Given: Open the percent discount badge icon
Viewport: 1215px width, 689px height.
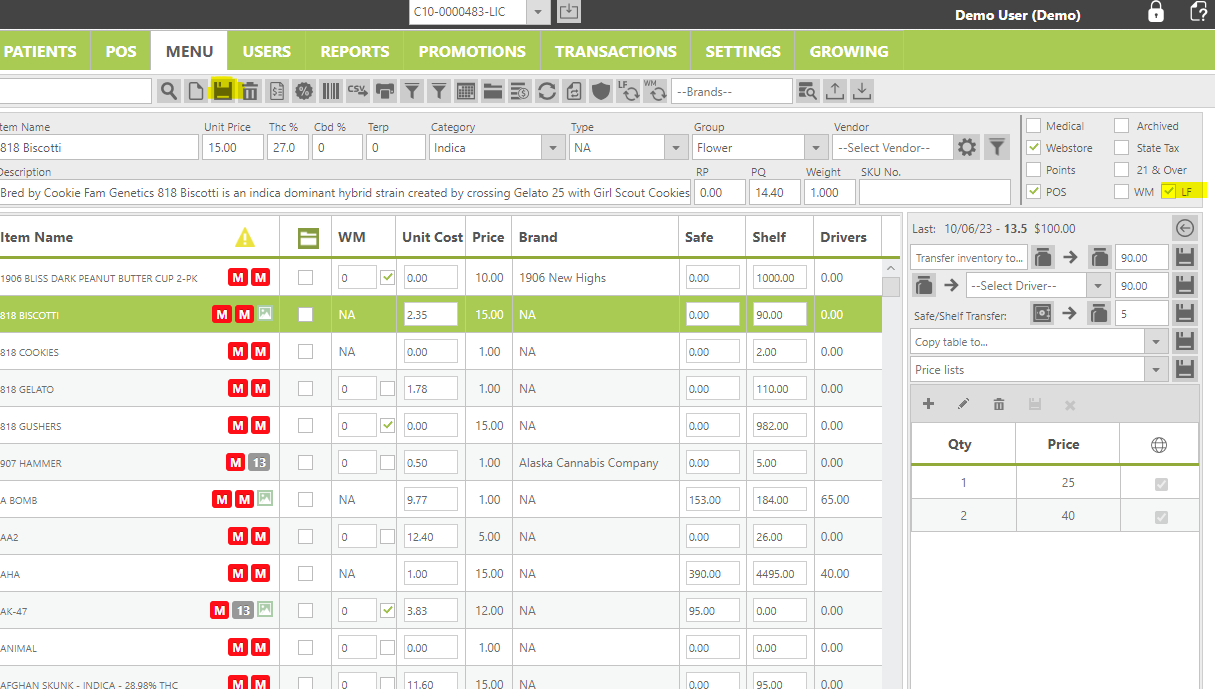Looking at the screenshot, I should [x=304, y=91].
